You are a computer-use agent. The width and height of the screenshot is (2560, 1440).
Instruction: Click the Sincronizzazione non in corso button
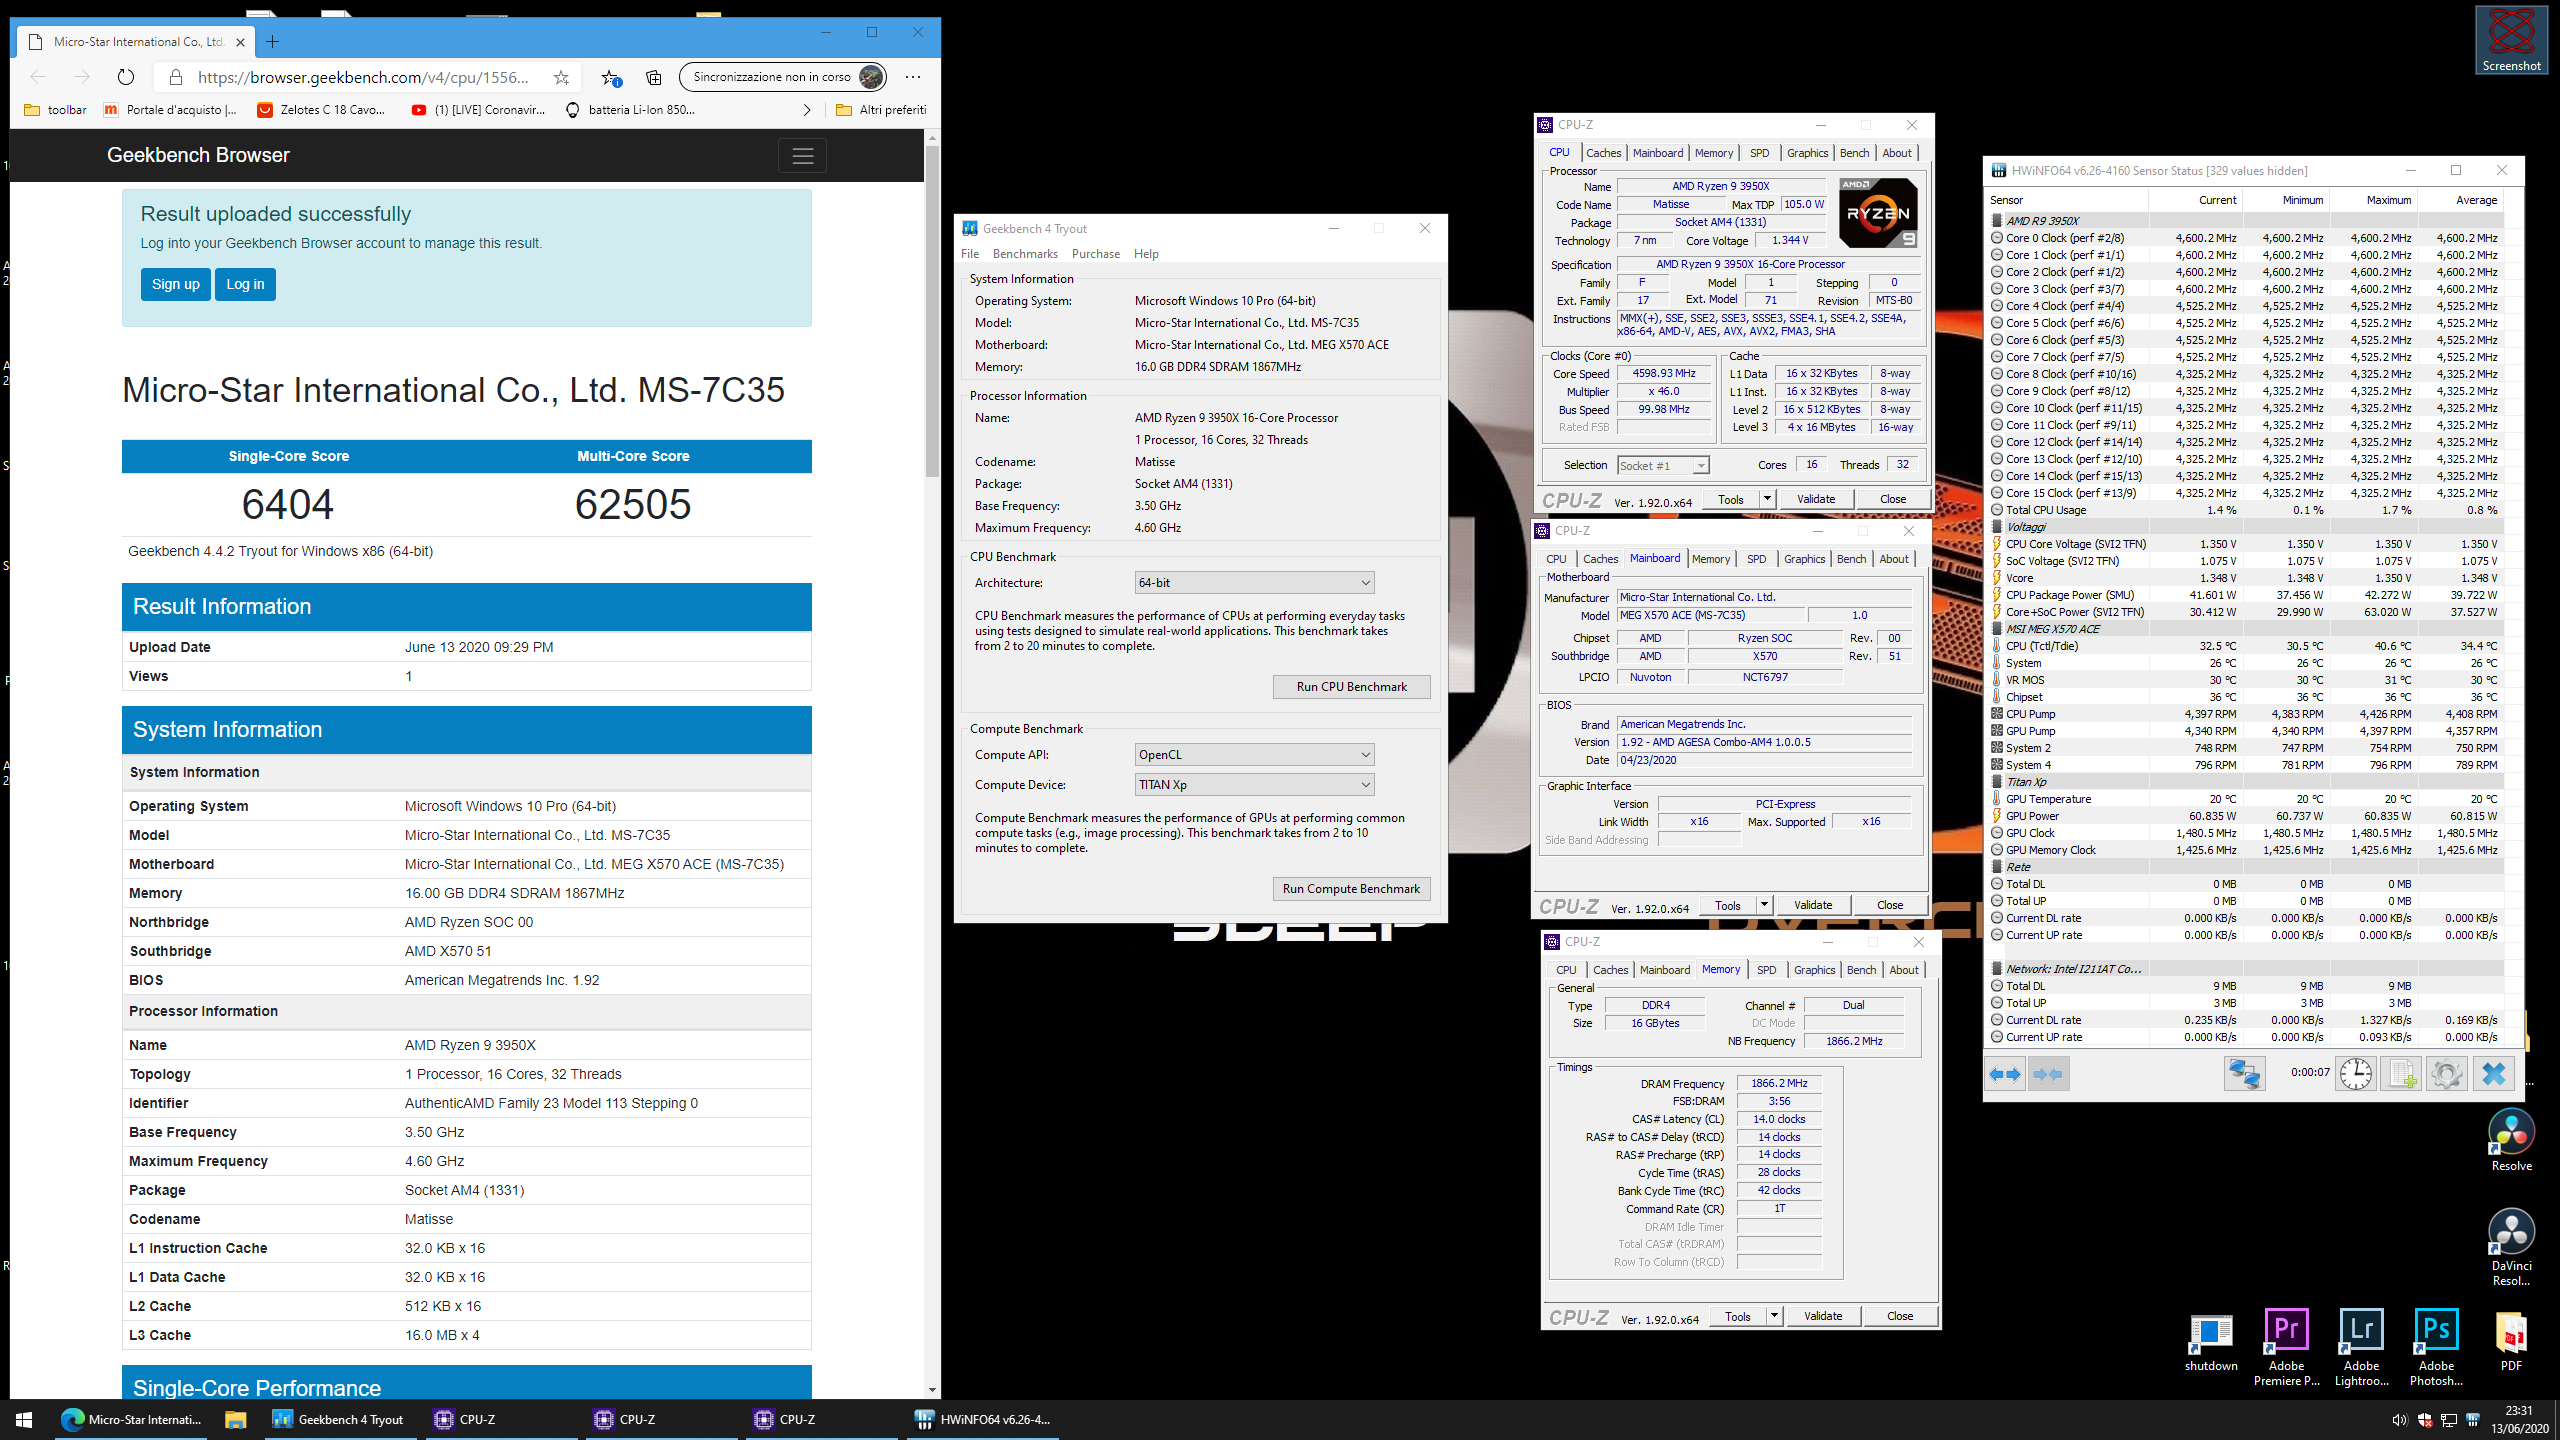click(x=783, y=77)
